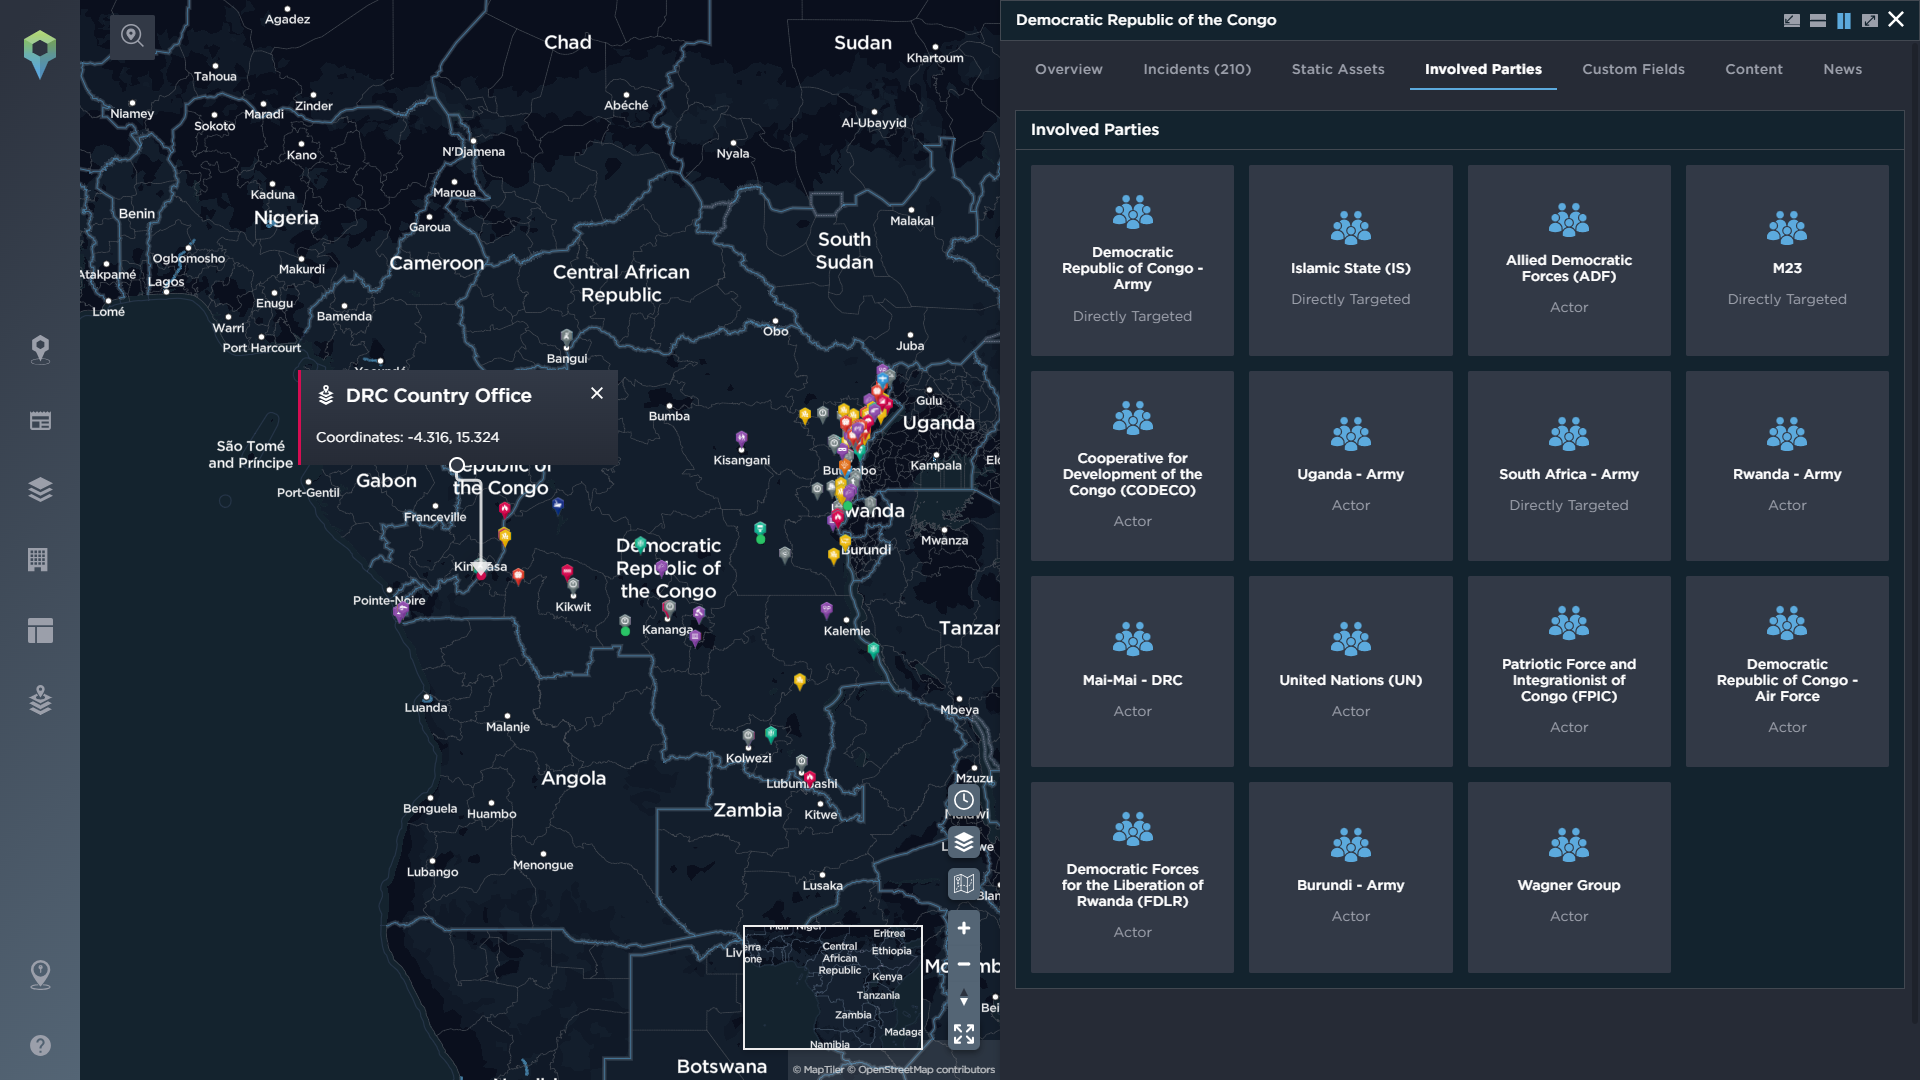Open the Islamic State (IS) party card
1920x1080 pixels.
tap(1350, 260)
